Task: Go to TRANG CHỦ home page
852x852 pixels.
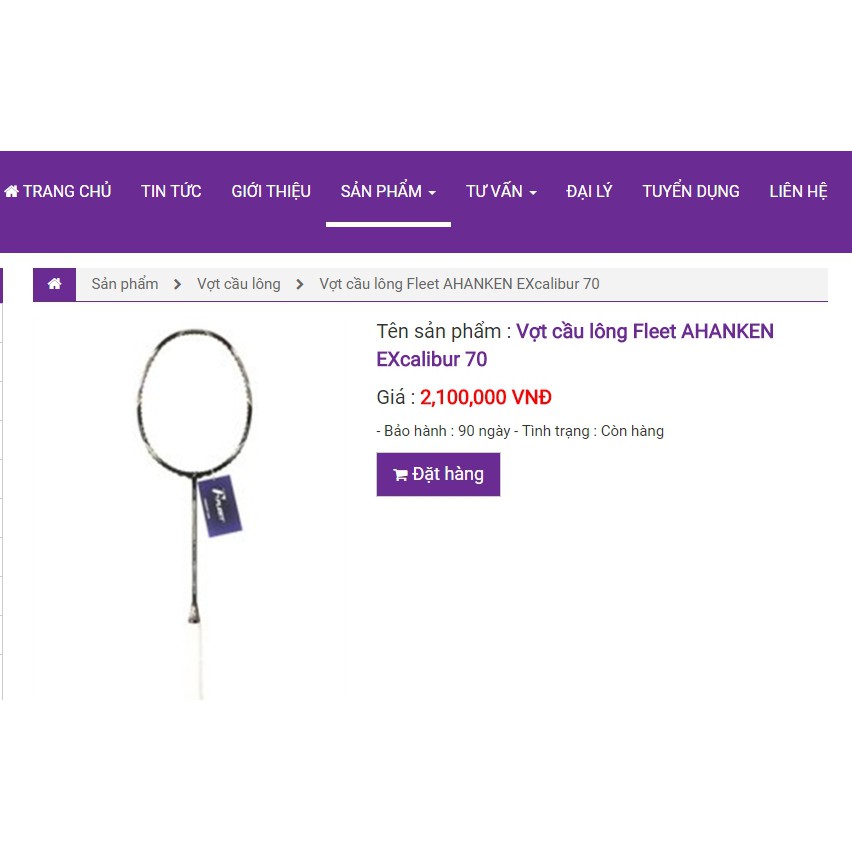Action: point(58,191)
